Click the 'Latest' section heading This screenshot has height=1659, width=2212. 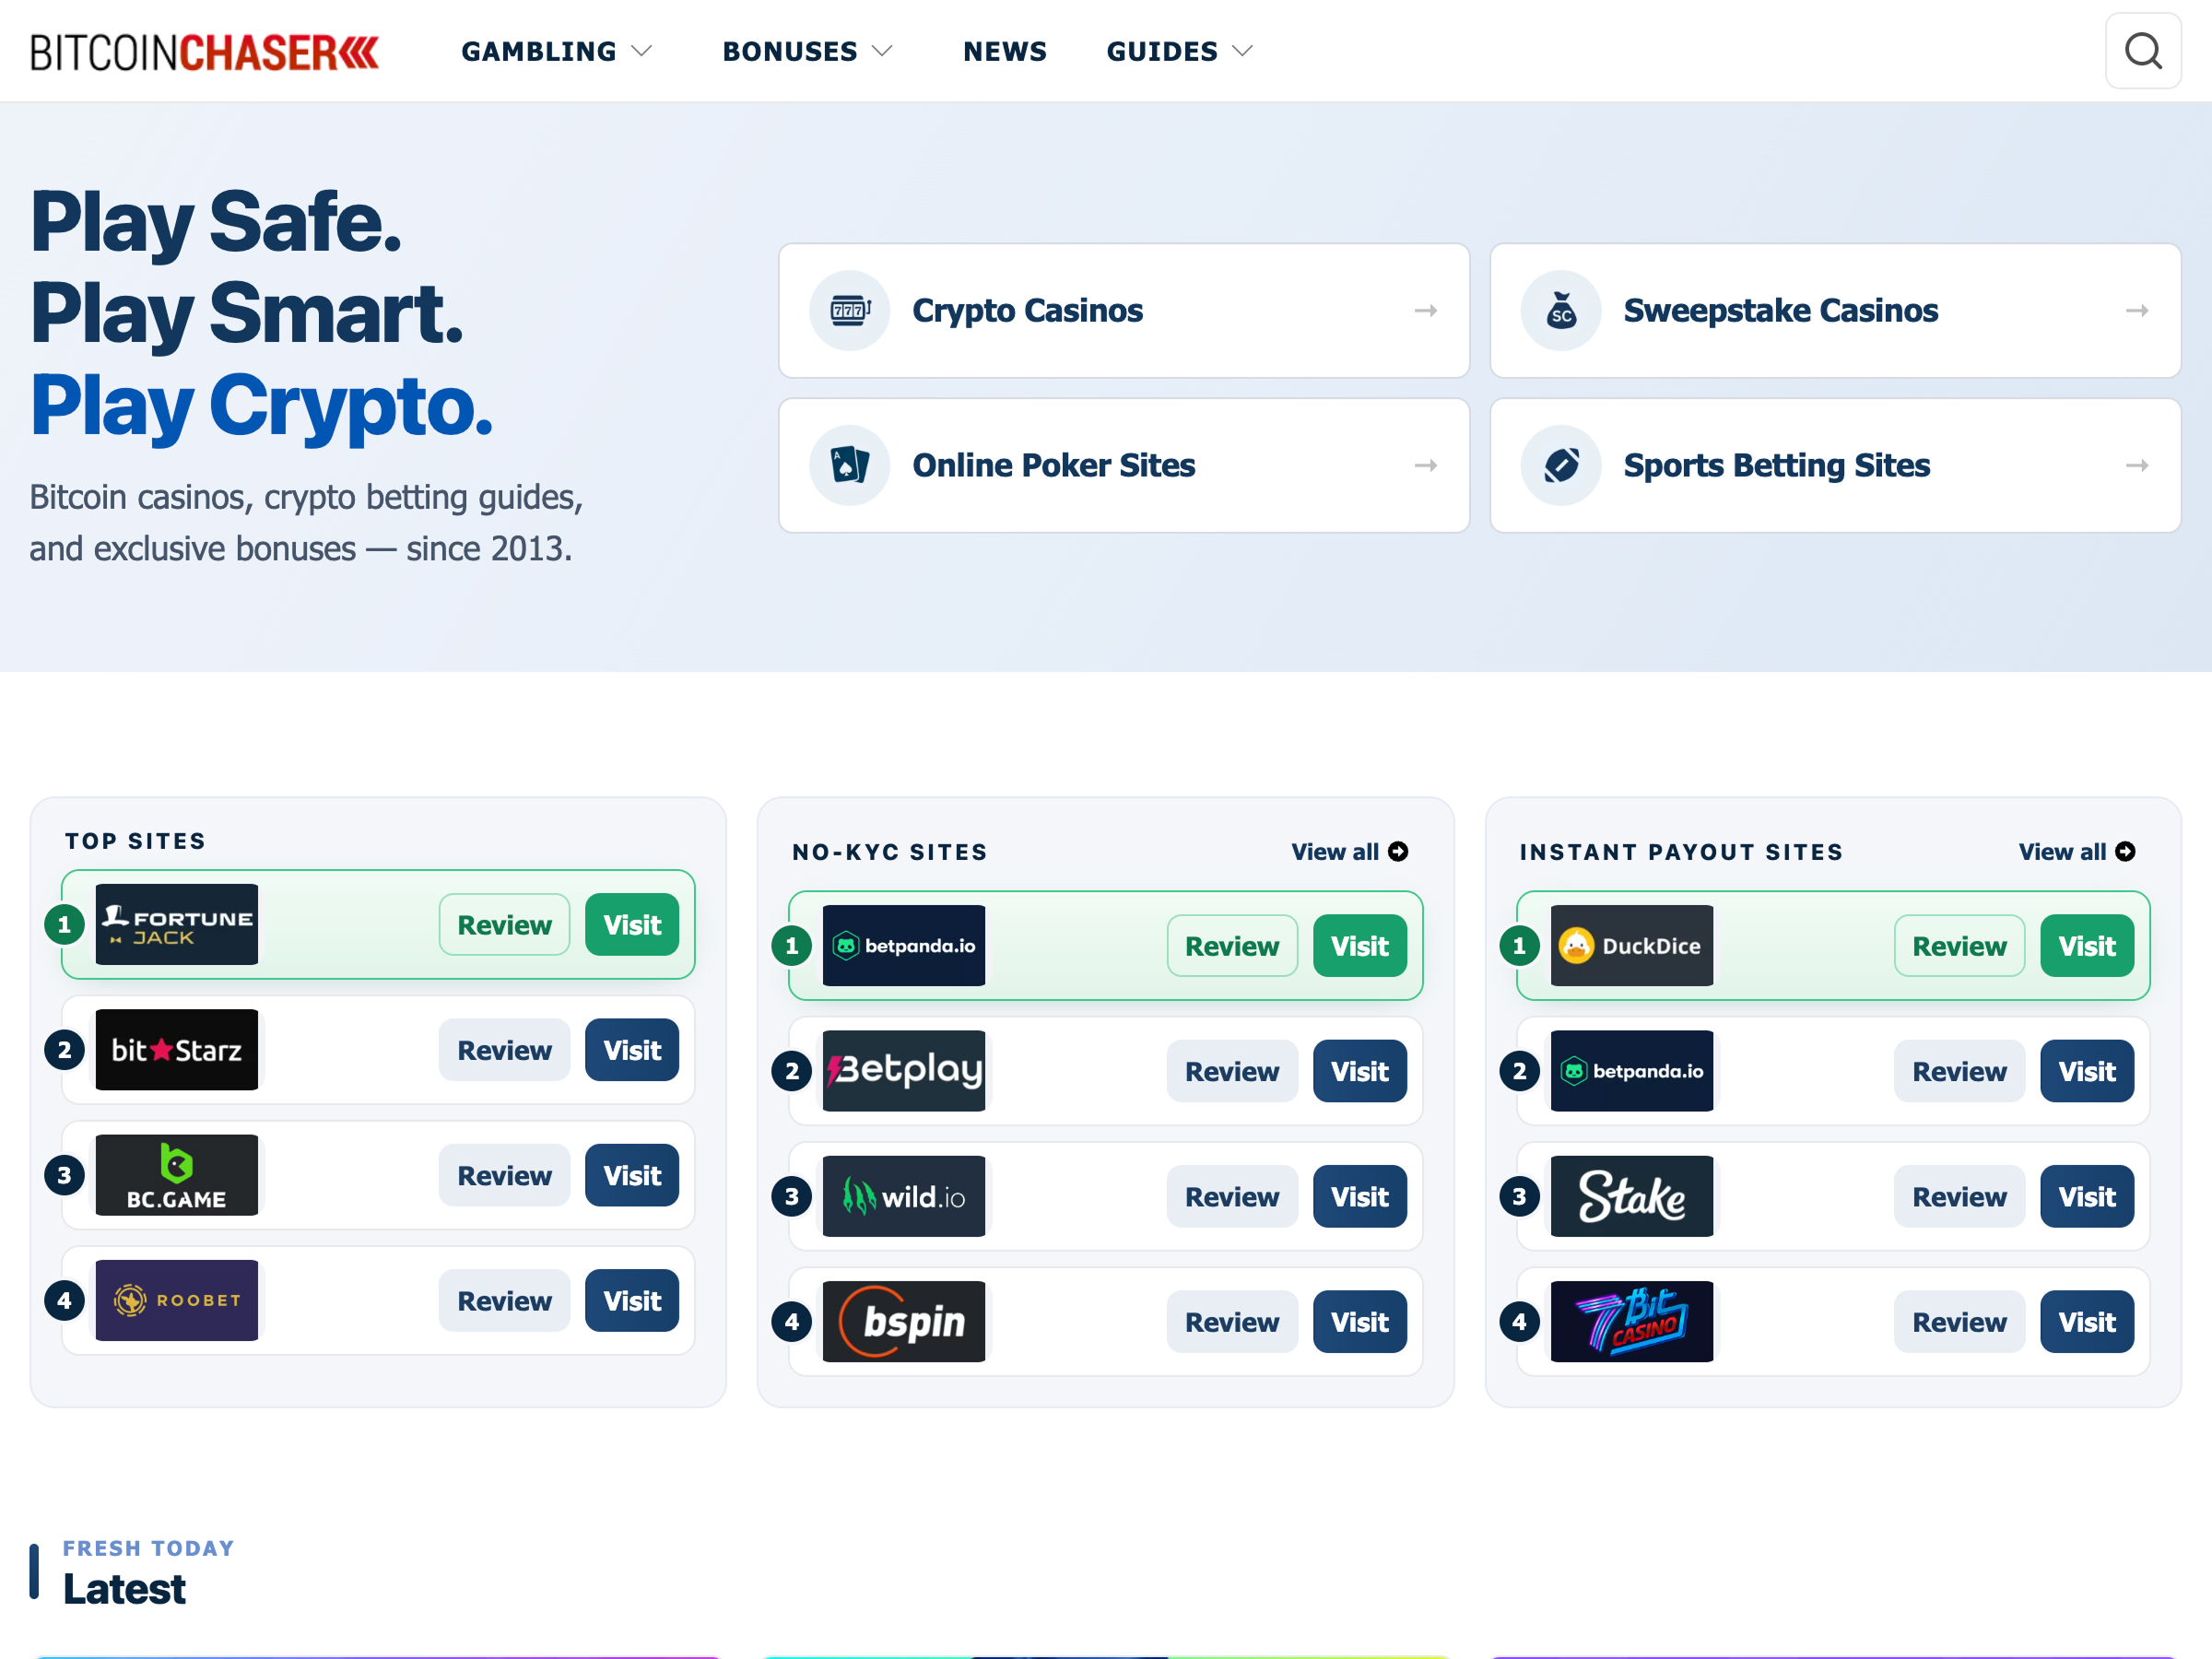(x=124, y=1589)
